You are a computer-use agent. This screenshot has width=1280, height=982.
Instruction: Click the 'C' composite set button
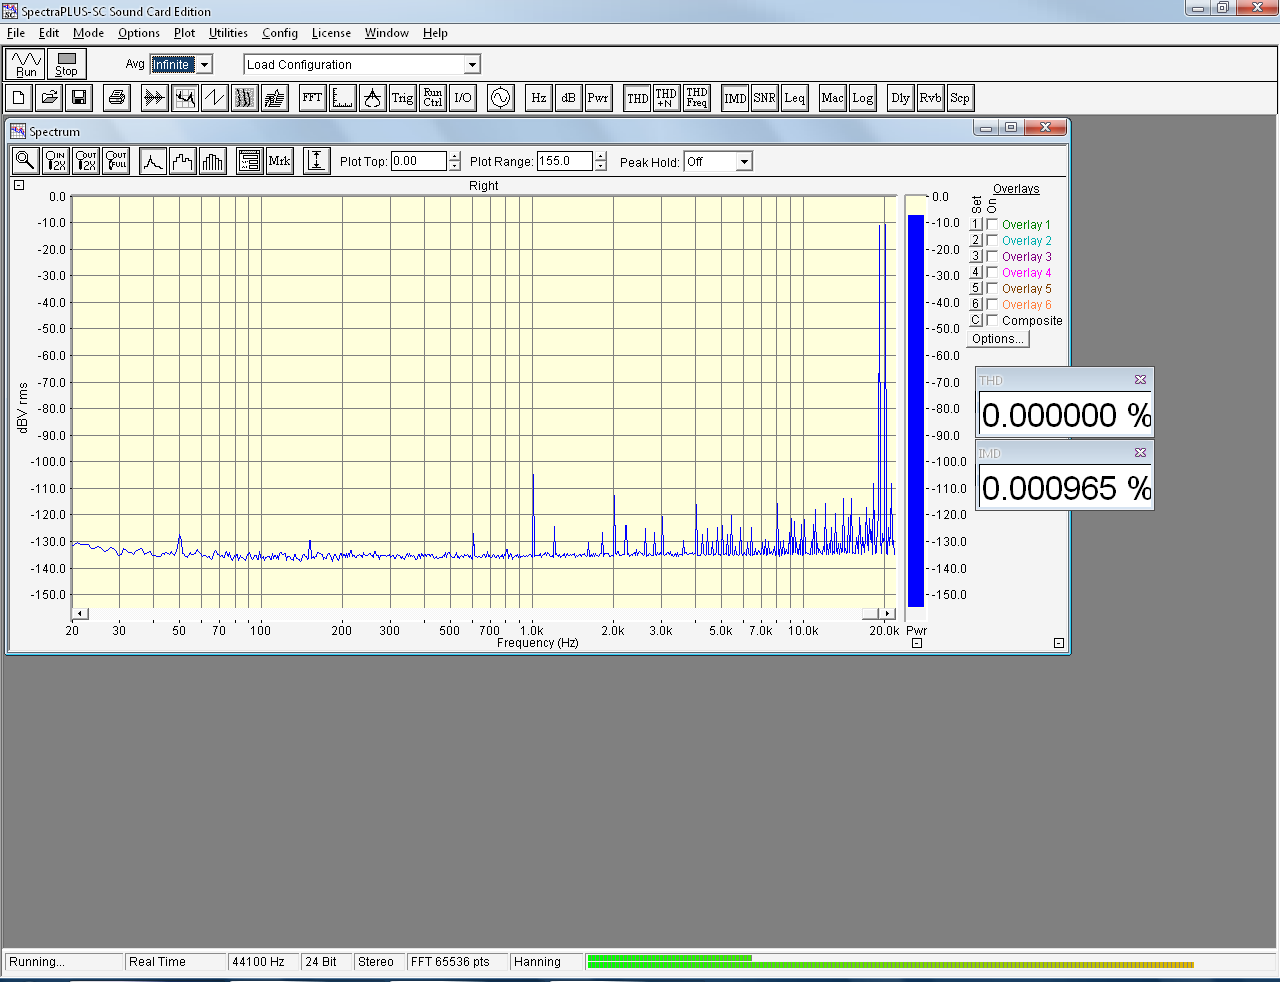976,321
